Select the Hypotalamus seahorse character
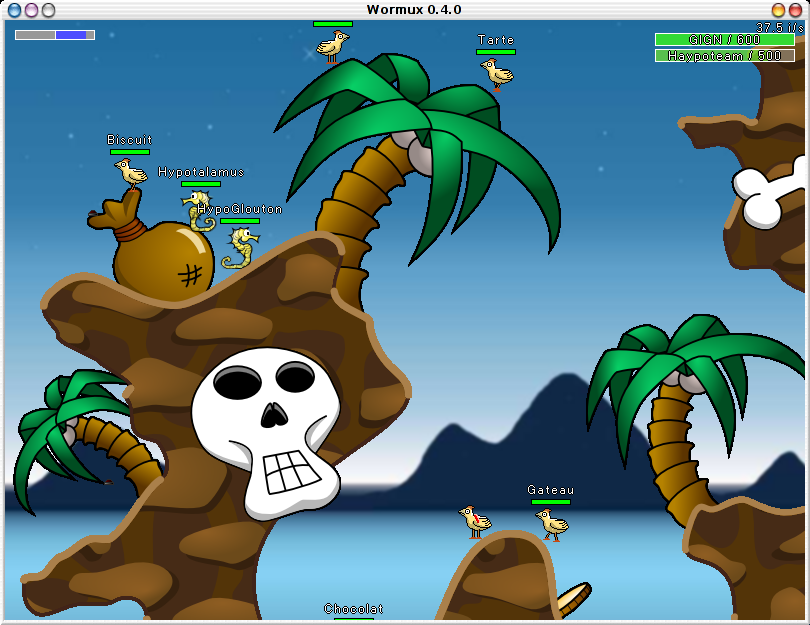The height and width of the screenshot is (625, 810). pos(199,210)
